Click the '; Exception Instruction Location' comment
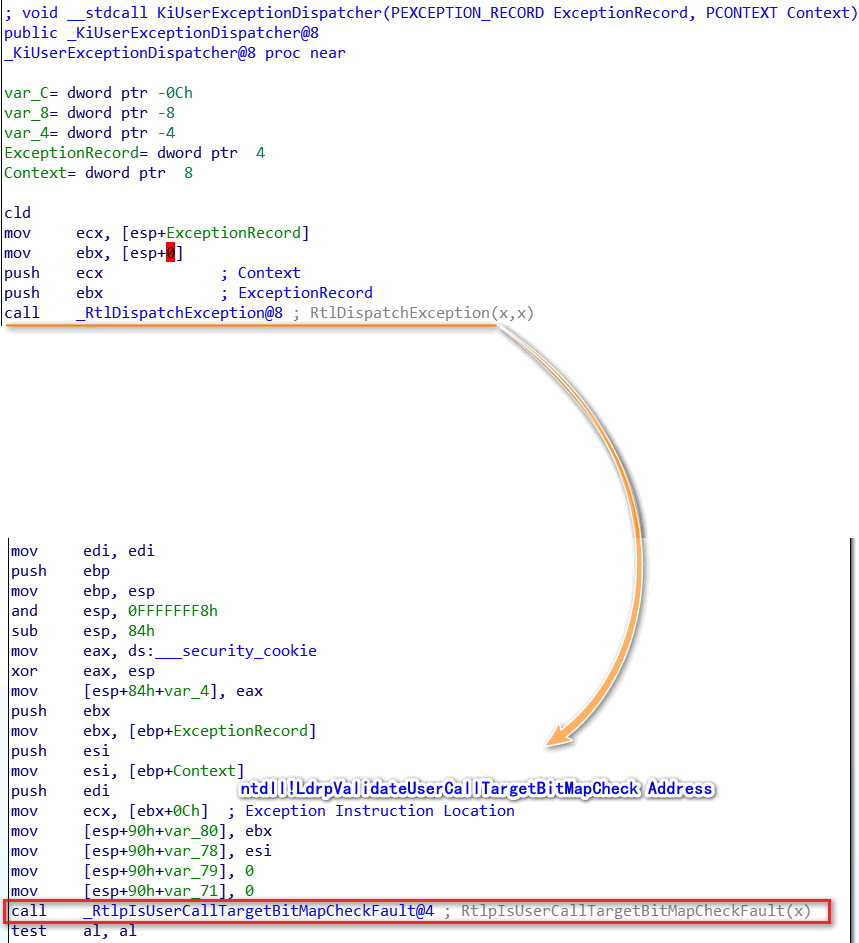The width and height of the screenshot is (859, 943). coord(371,811)
